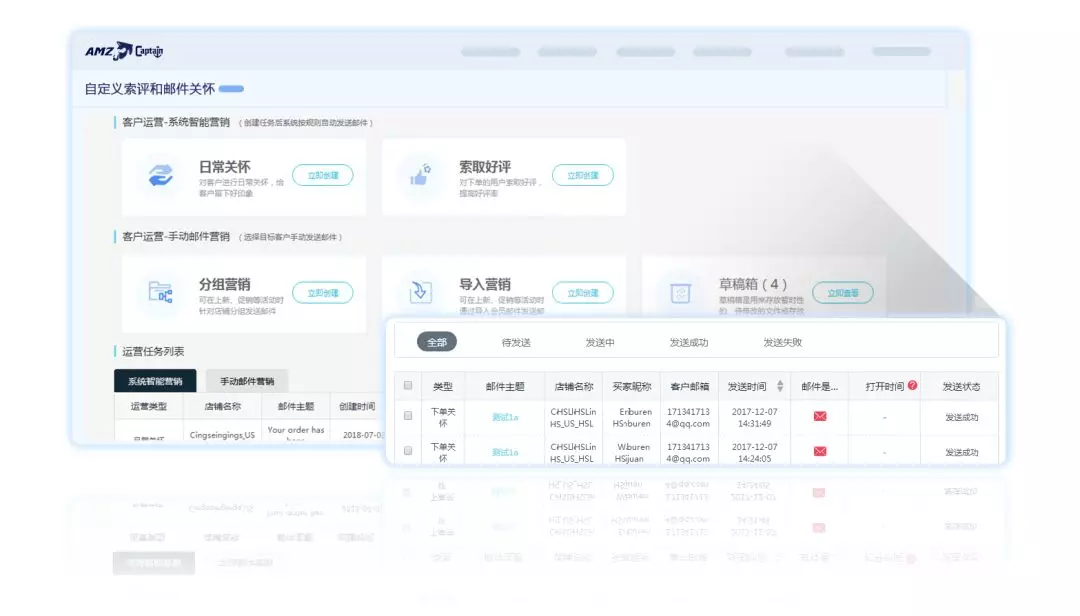Click the 类型 column header
Viewport: 1080px width, 616px height.
pyautogui.click(x=443, y=387)
